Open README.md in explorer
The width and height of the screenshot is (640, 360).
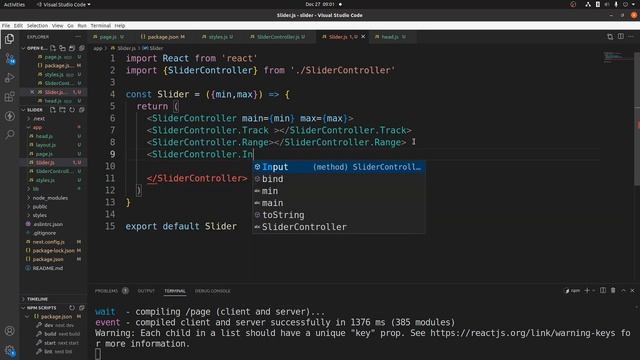47,268
